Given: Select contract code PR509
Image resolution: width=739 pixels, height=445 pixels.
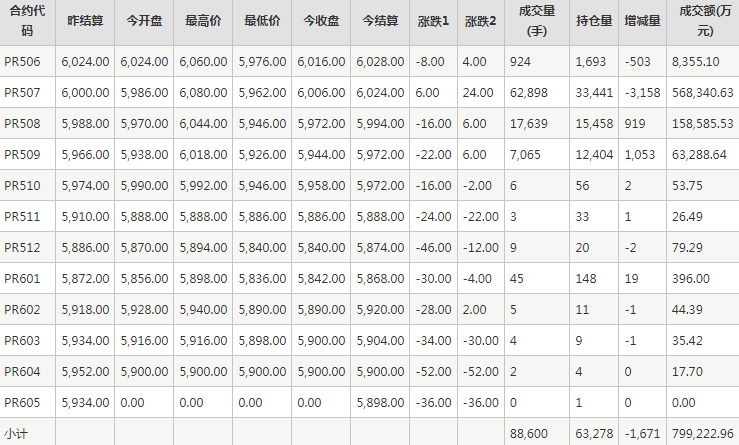Looking at the screenshot, I should [22, 155].
